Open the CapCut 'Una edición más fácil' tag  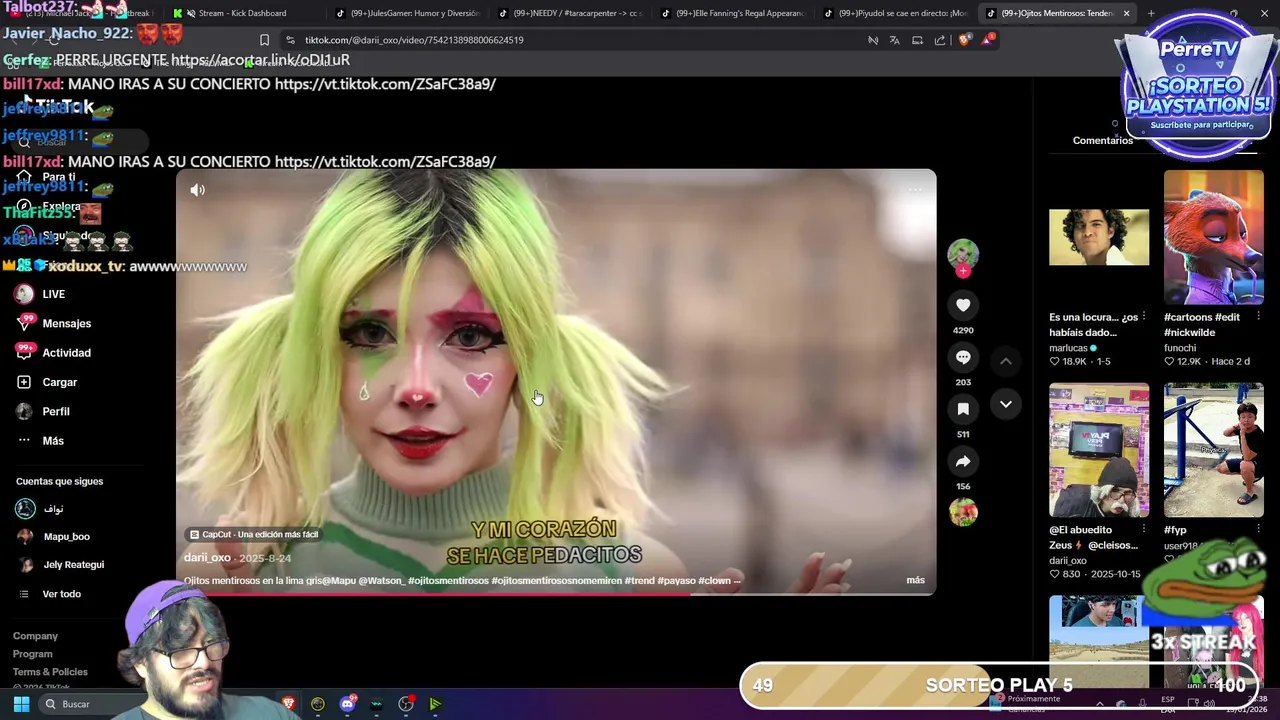pos(254,534)
